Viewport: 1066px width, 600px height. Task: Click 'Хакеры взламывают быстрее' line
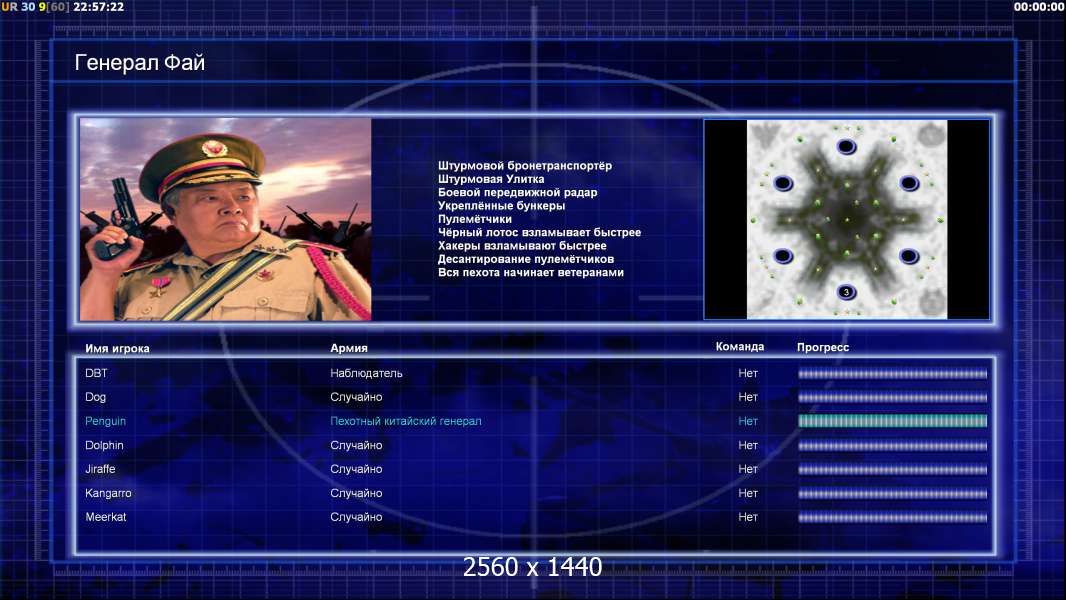click(x=522, y=246)
